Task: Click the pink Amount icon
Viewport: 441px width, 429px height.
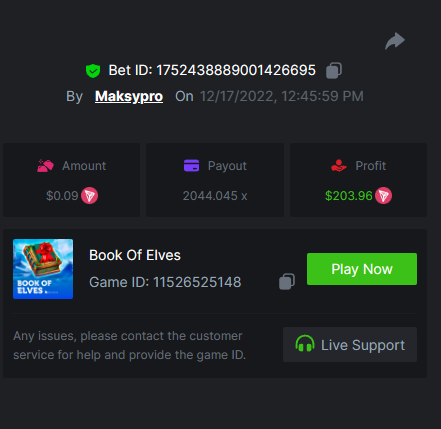Action: [45, 166]
